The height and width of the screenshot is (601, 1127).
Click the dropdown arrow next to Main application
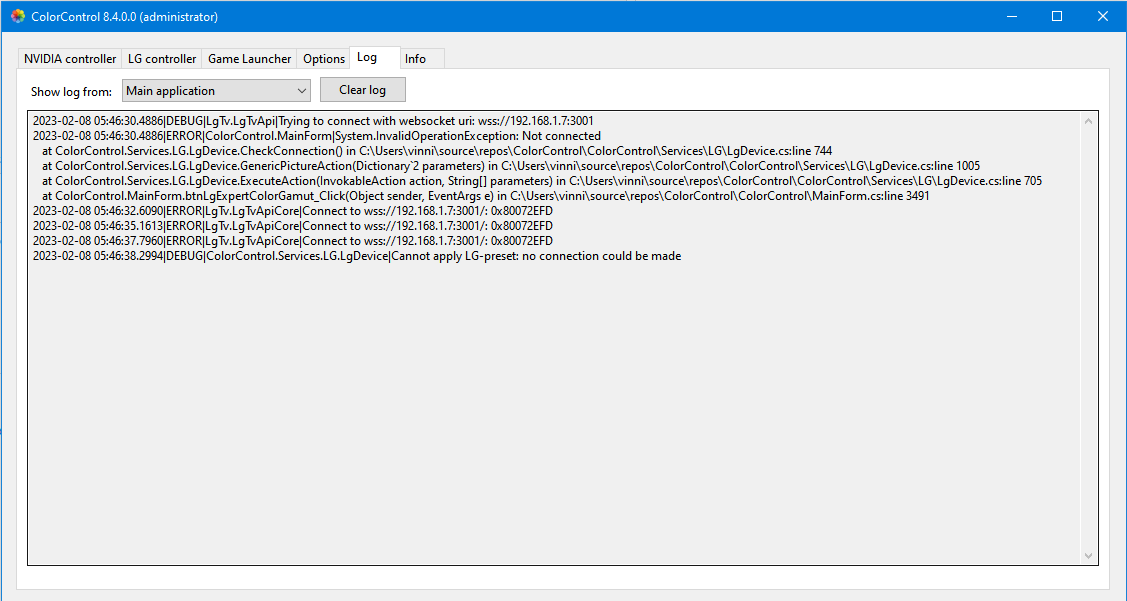click(301, 90)
